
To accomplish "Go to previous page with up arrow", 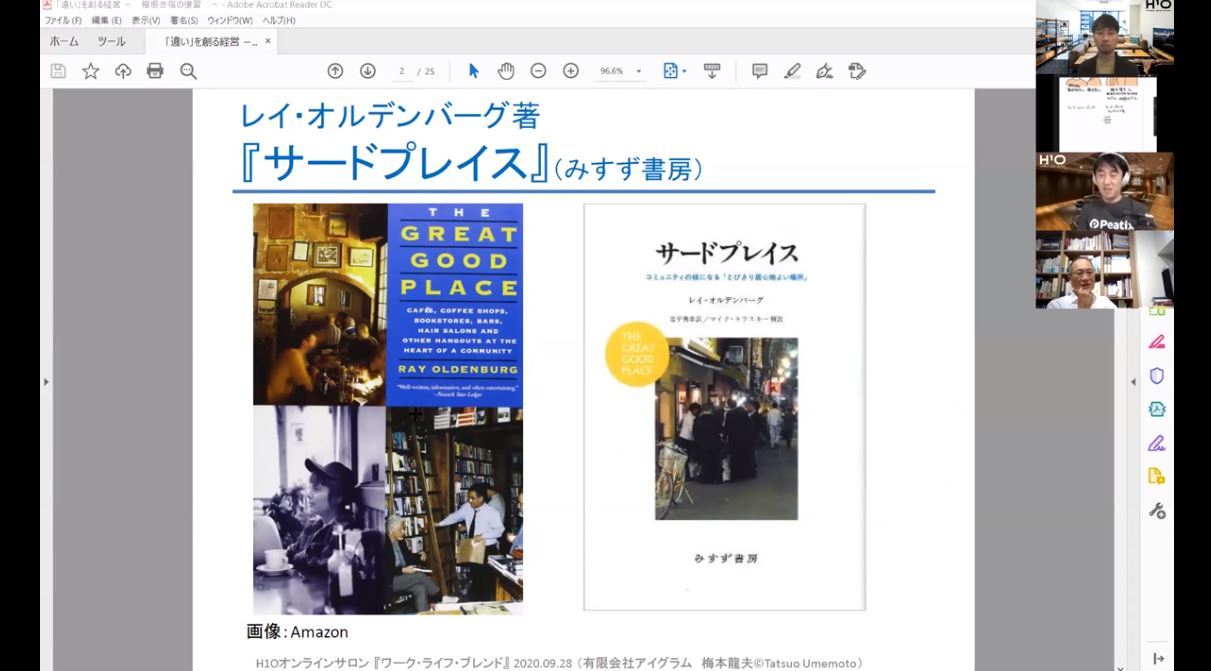I will click(x=335, y=71).
